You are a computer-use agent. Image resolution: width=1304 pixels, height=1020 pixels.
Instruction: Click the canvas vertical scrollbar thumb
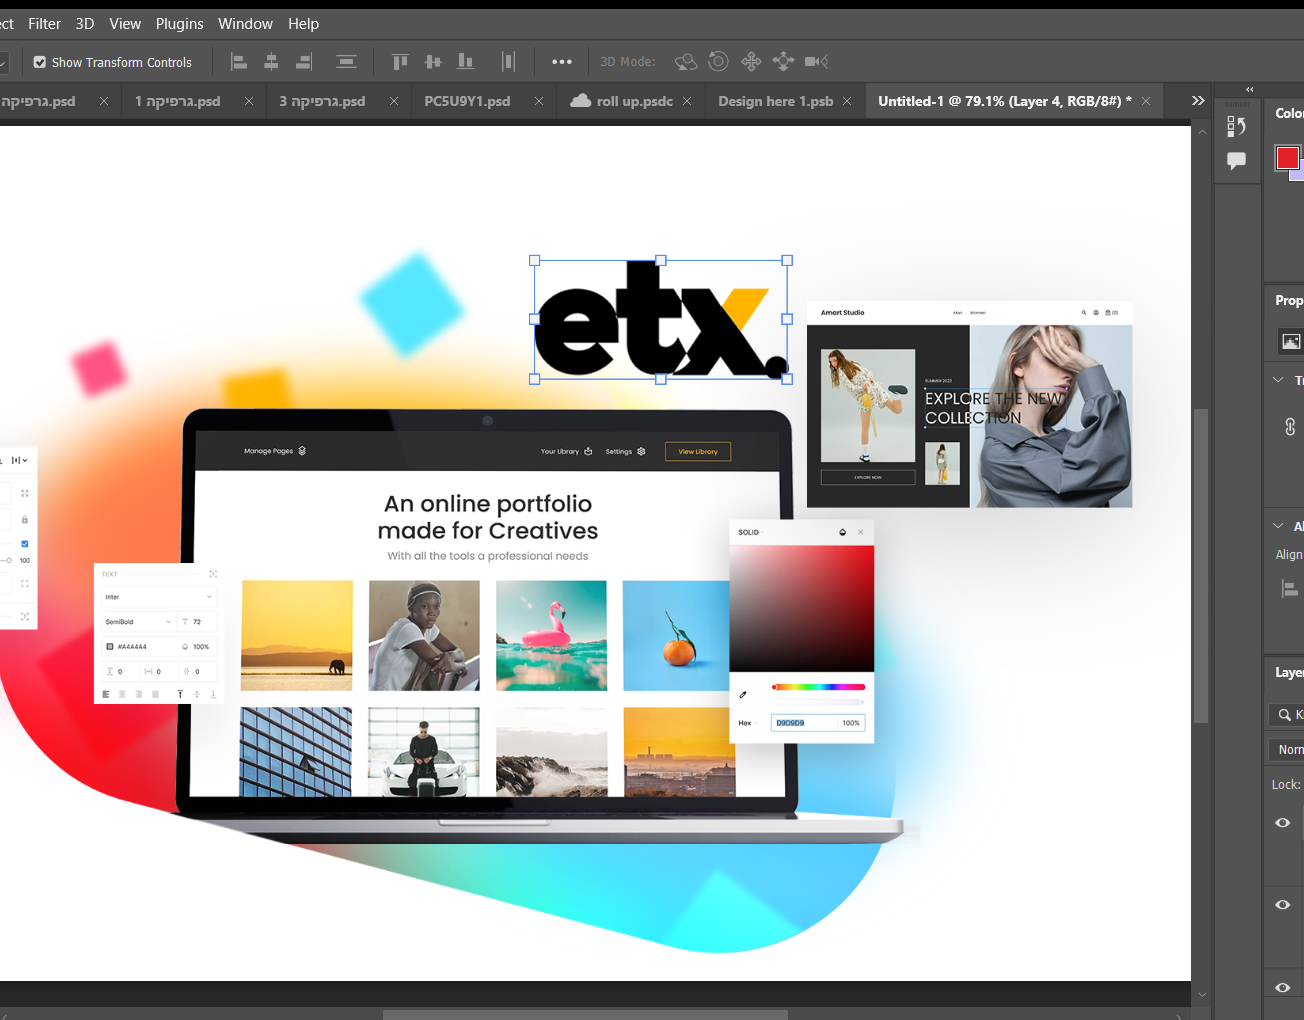click(1201, 565)
